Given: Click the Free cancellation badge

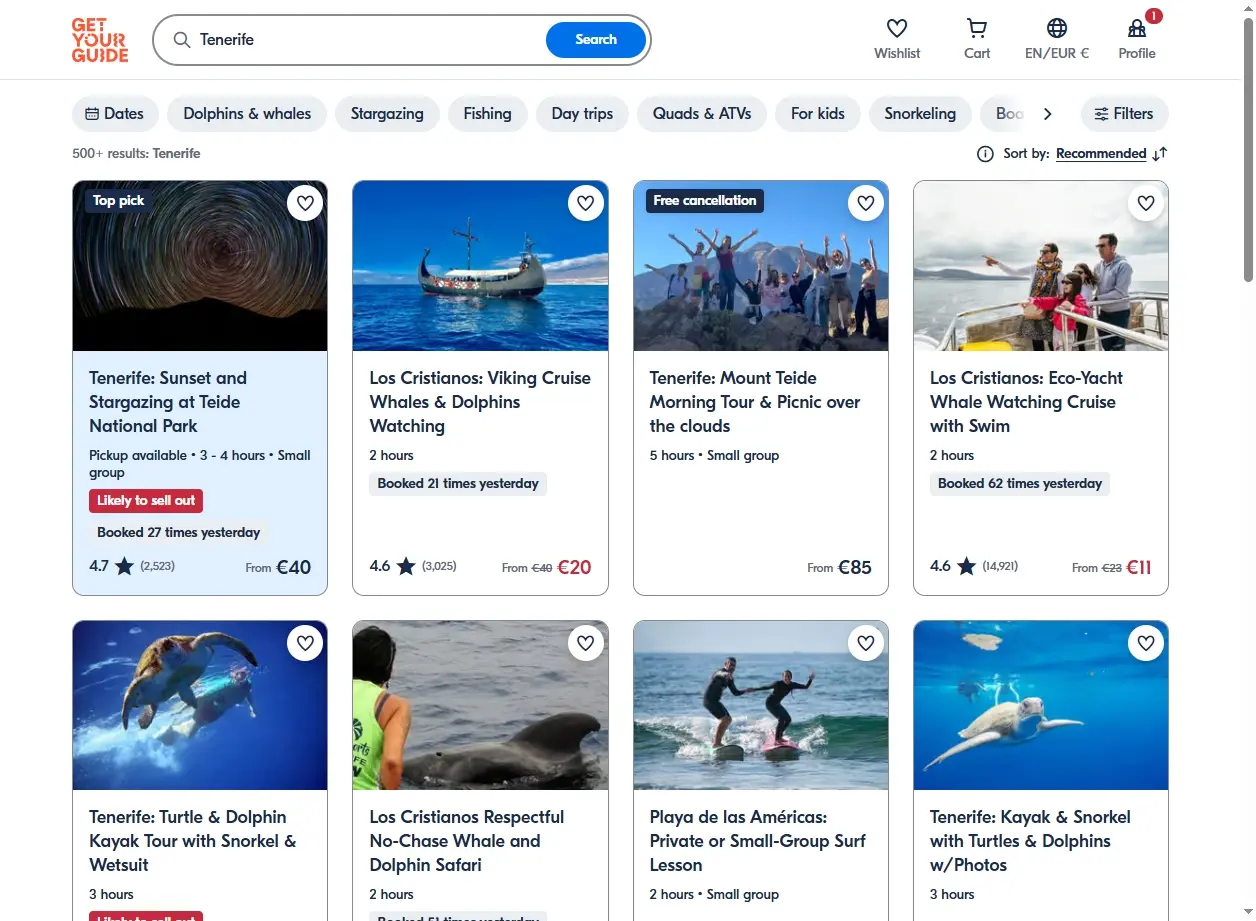Looking at the screenshot, I should point(705,201).
